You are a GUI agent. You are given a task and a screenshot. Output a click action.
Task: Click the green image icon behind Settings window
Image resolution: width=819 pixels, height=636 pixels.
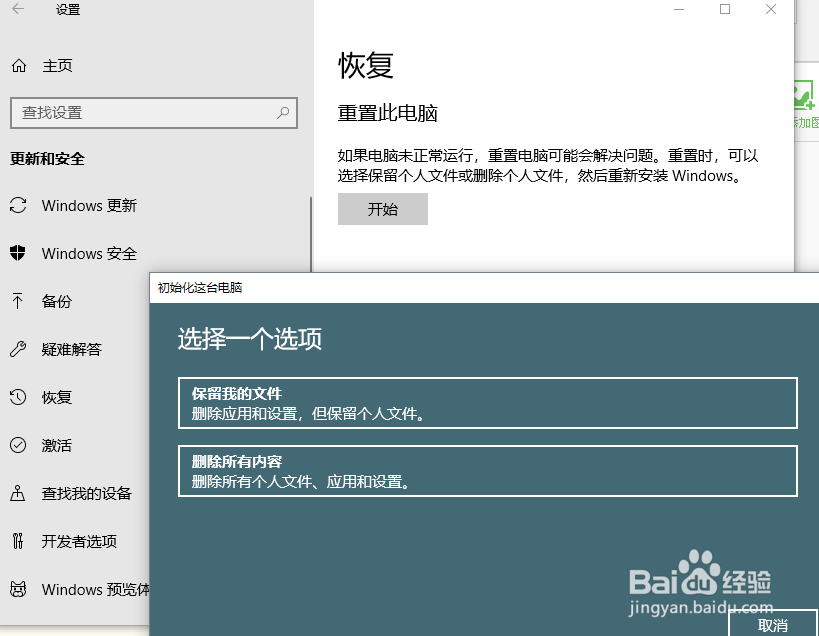(803, 95)
